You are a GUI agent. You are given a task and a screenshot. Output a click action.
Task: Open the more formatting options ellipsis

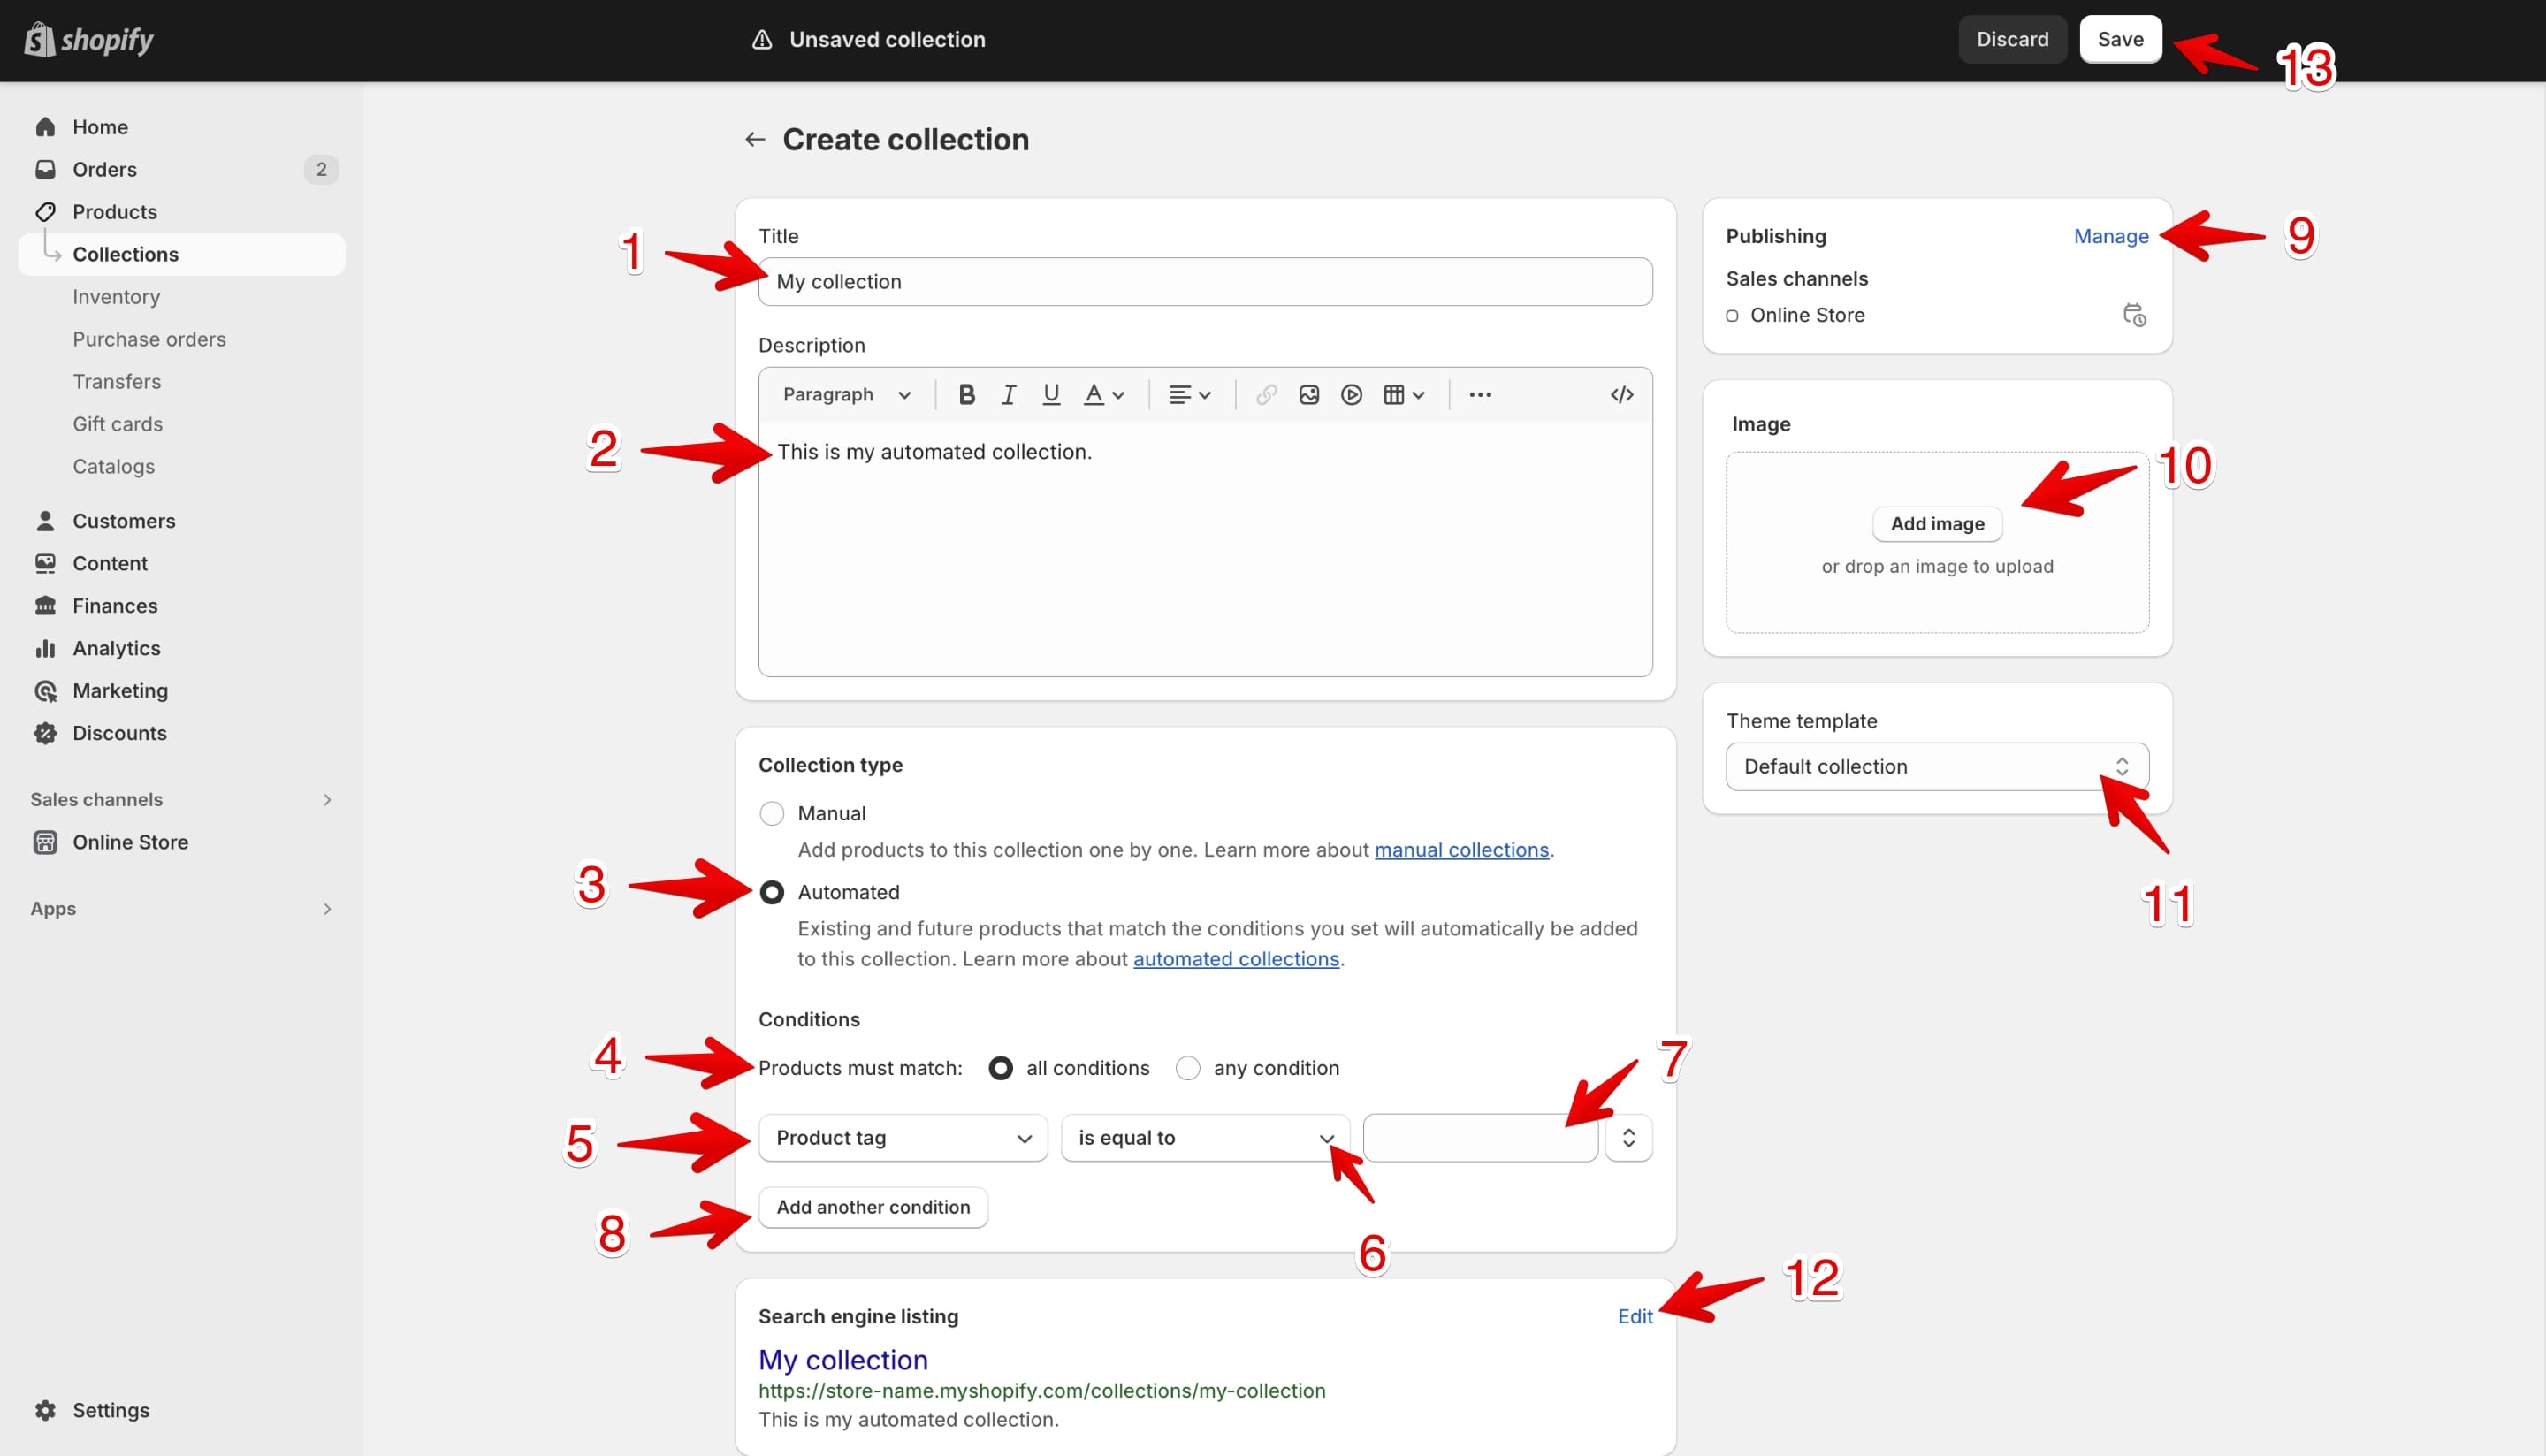click(x=1480, y=394)
